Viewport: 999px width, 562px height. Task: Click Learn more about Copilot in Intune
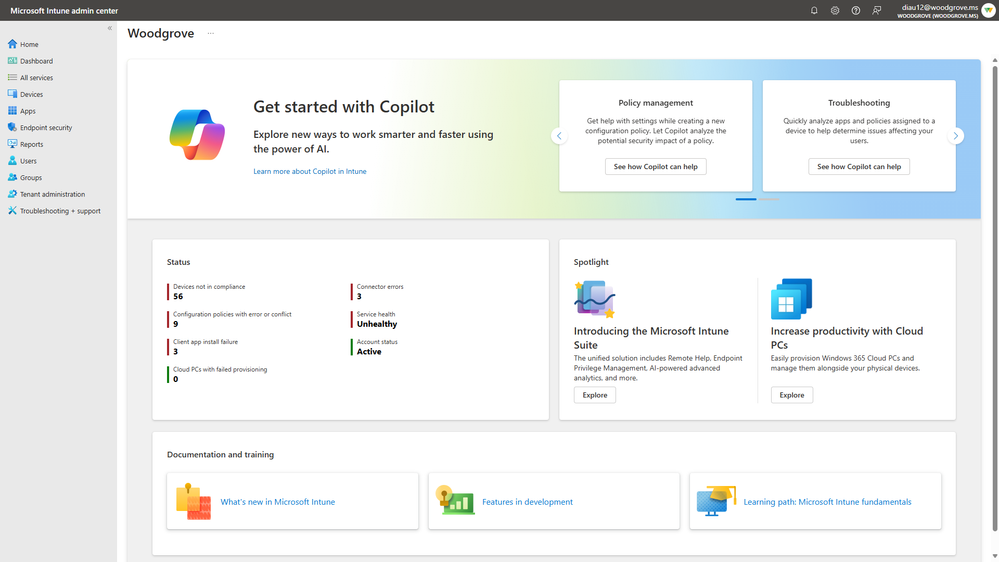310,171
